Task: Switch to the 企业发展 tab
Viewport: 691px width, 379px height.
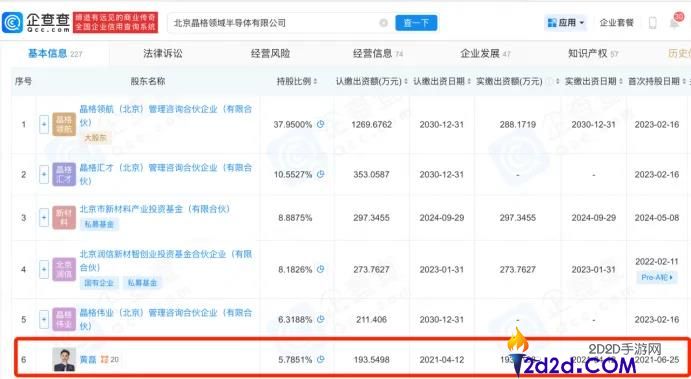Action: click(485, 54)
